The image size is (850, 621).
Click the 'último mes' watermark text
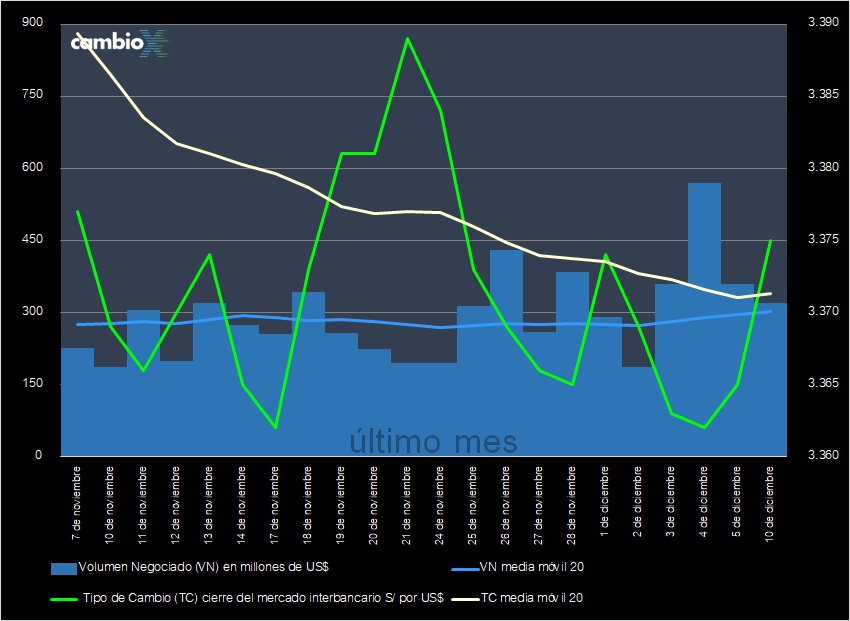tap(432, 441)
